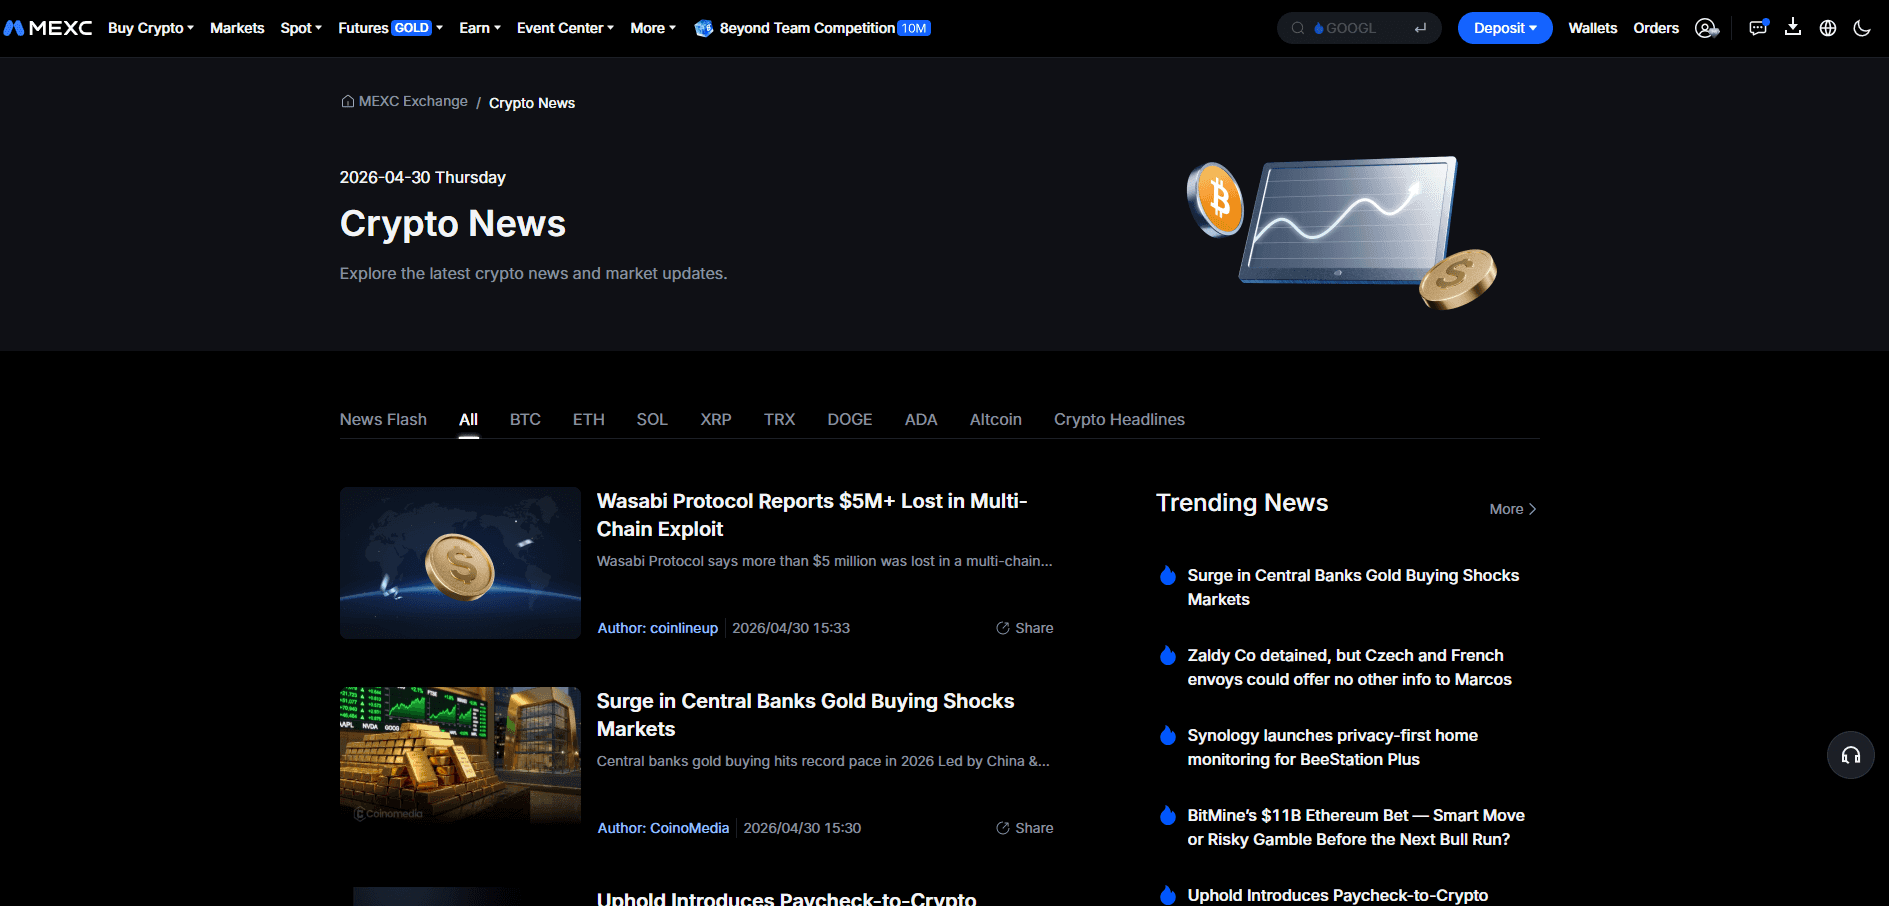The width and height of the screenshot is (1889, 906).
Task: Open the Deposit dropdown button
Action: tap(1505, 28)
